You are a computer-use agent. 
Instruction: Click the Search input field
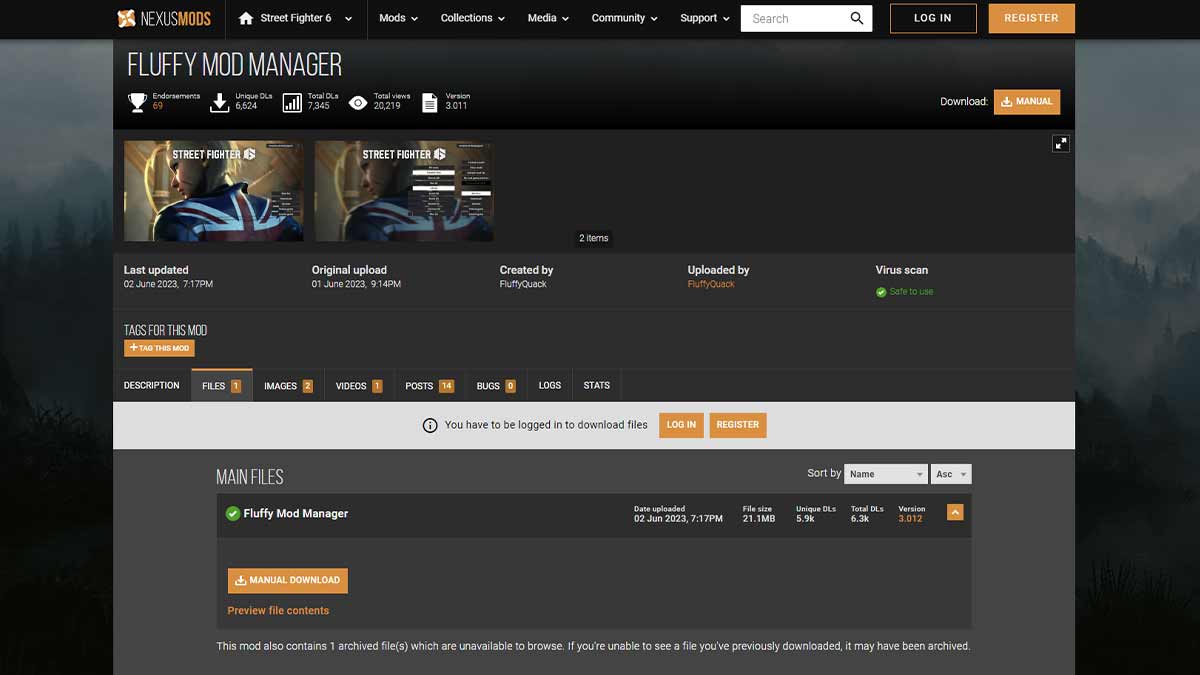pyautogui.click(x=794, y=18)
